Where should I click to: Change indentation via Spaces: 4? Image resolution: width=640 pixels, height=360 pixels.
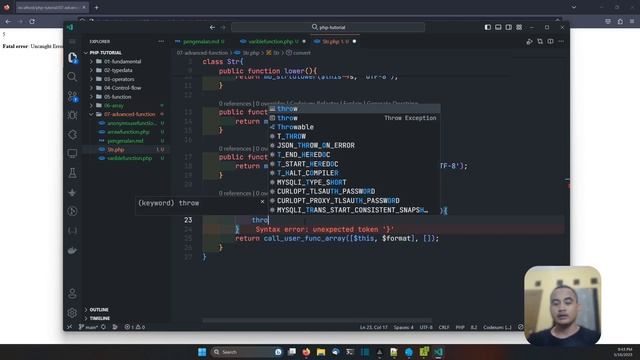403,327
